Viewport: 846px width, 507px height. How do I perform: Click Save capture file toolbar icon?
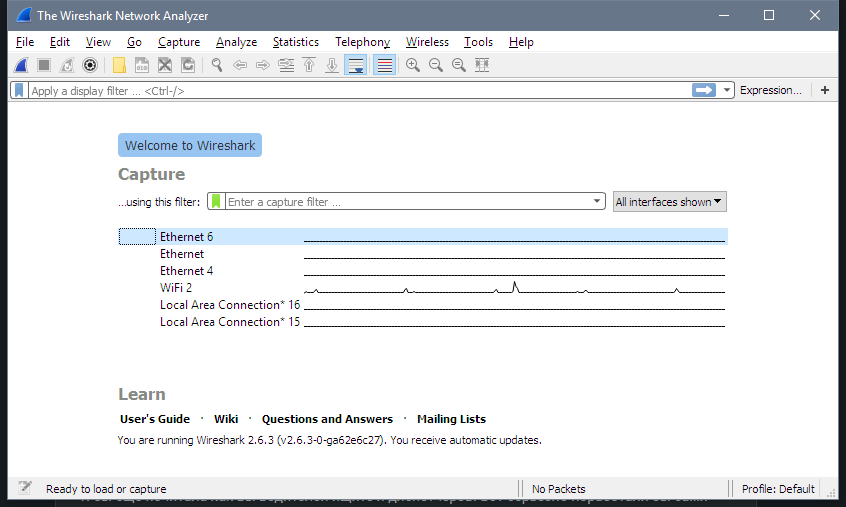(141, 65)
